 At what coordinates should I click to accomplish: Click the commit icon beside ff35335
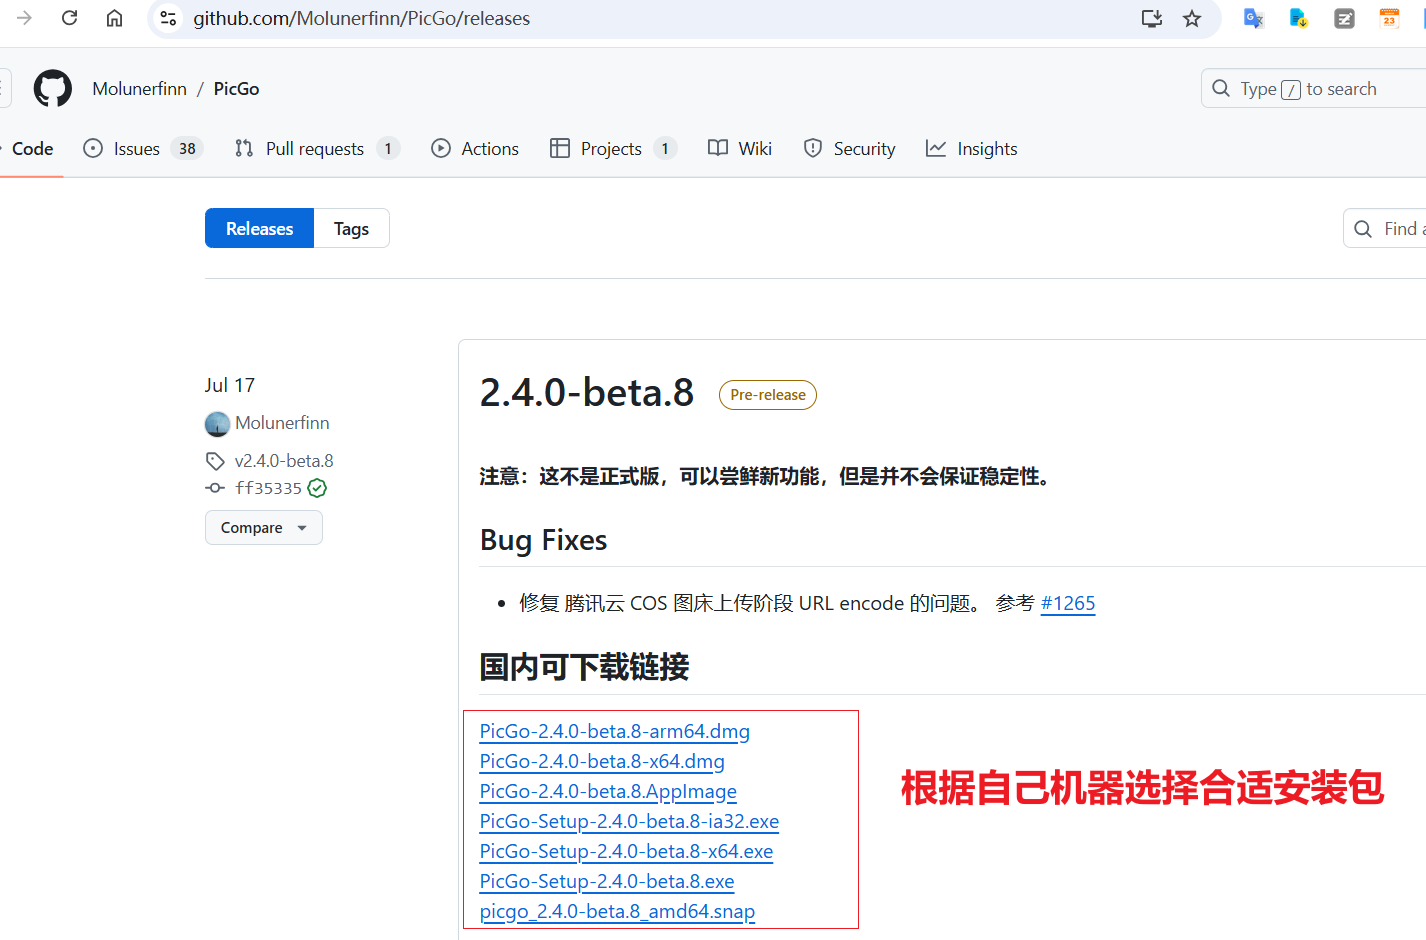point(215,488)
